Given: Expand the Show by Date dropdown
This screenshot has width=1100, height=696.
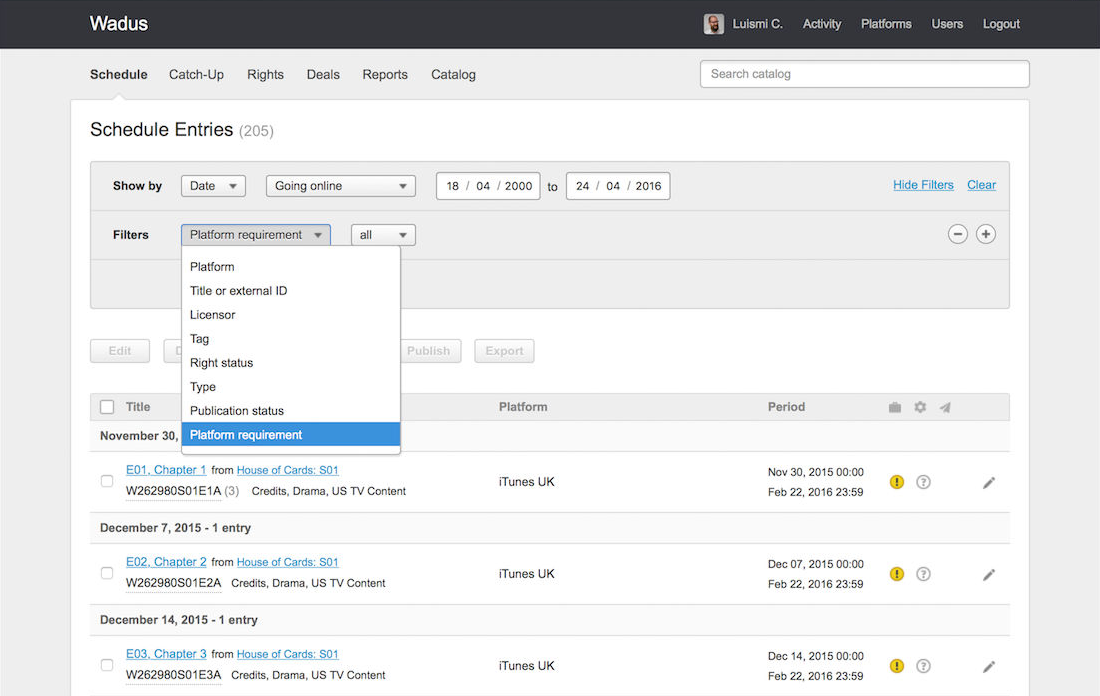Looking at the screenshot, I should tap(213, 186).
